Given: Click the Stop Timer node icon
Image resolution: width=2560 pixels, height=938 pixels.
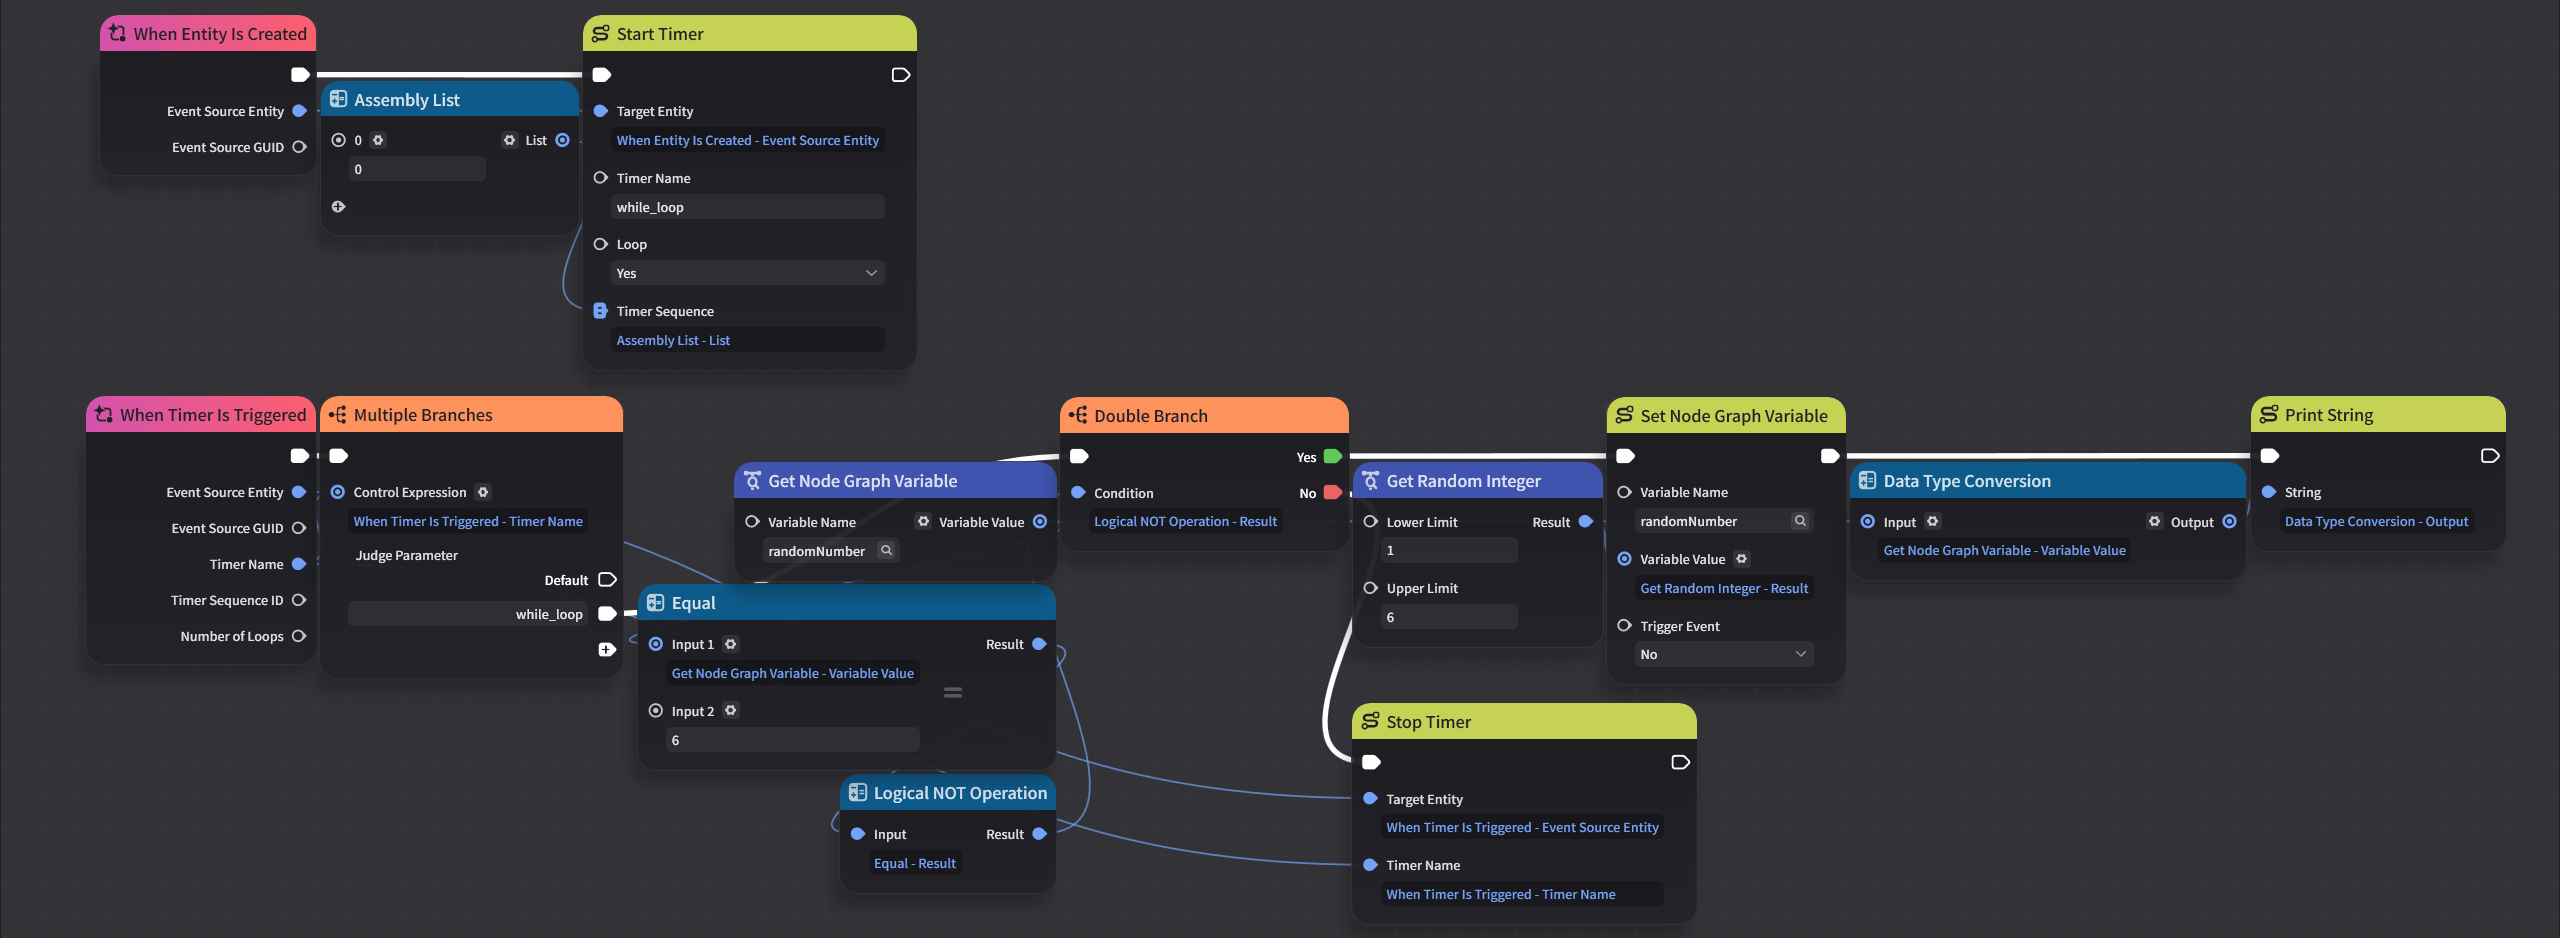Looking at the screenshot, I should click(x=1371, y=721).
